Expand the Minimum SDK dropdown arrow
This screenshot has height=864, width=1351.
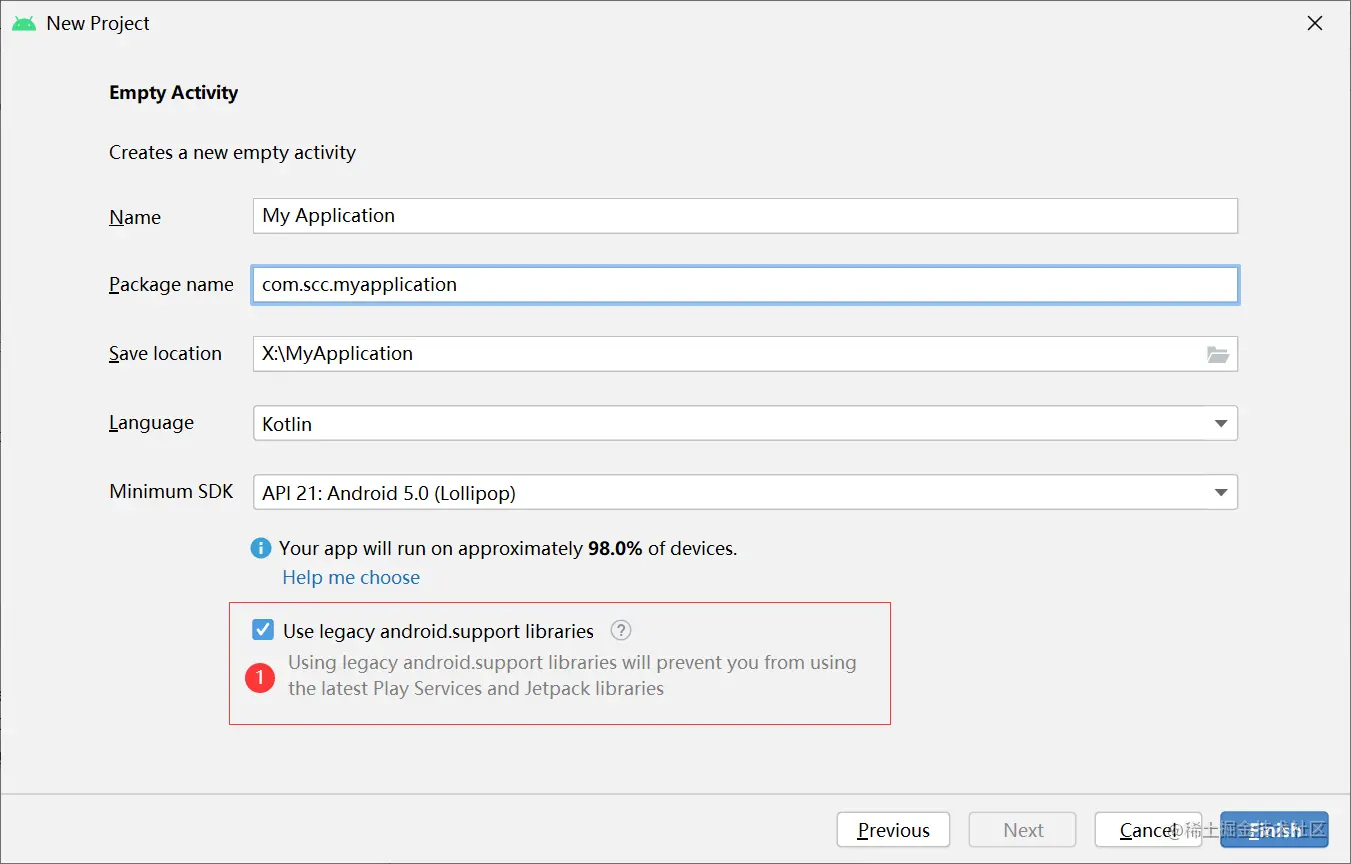pos(1220,493)
